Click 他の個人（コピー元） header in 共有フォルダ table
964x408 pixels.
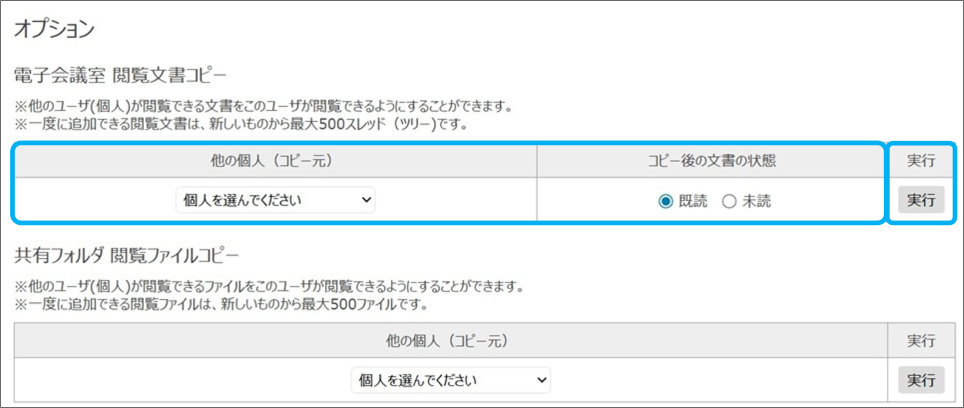click(450, 341)
